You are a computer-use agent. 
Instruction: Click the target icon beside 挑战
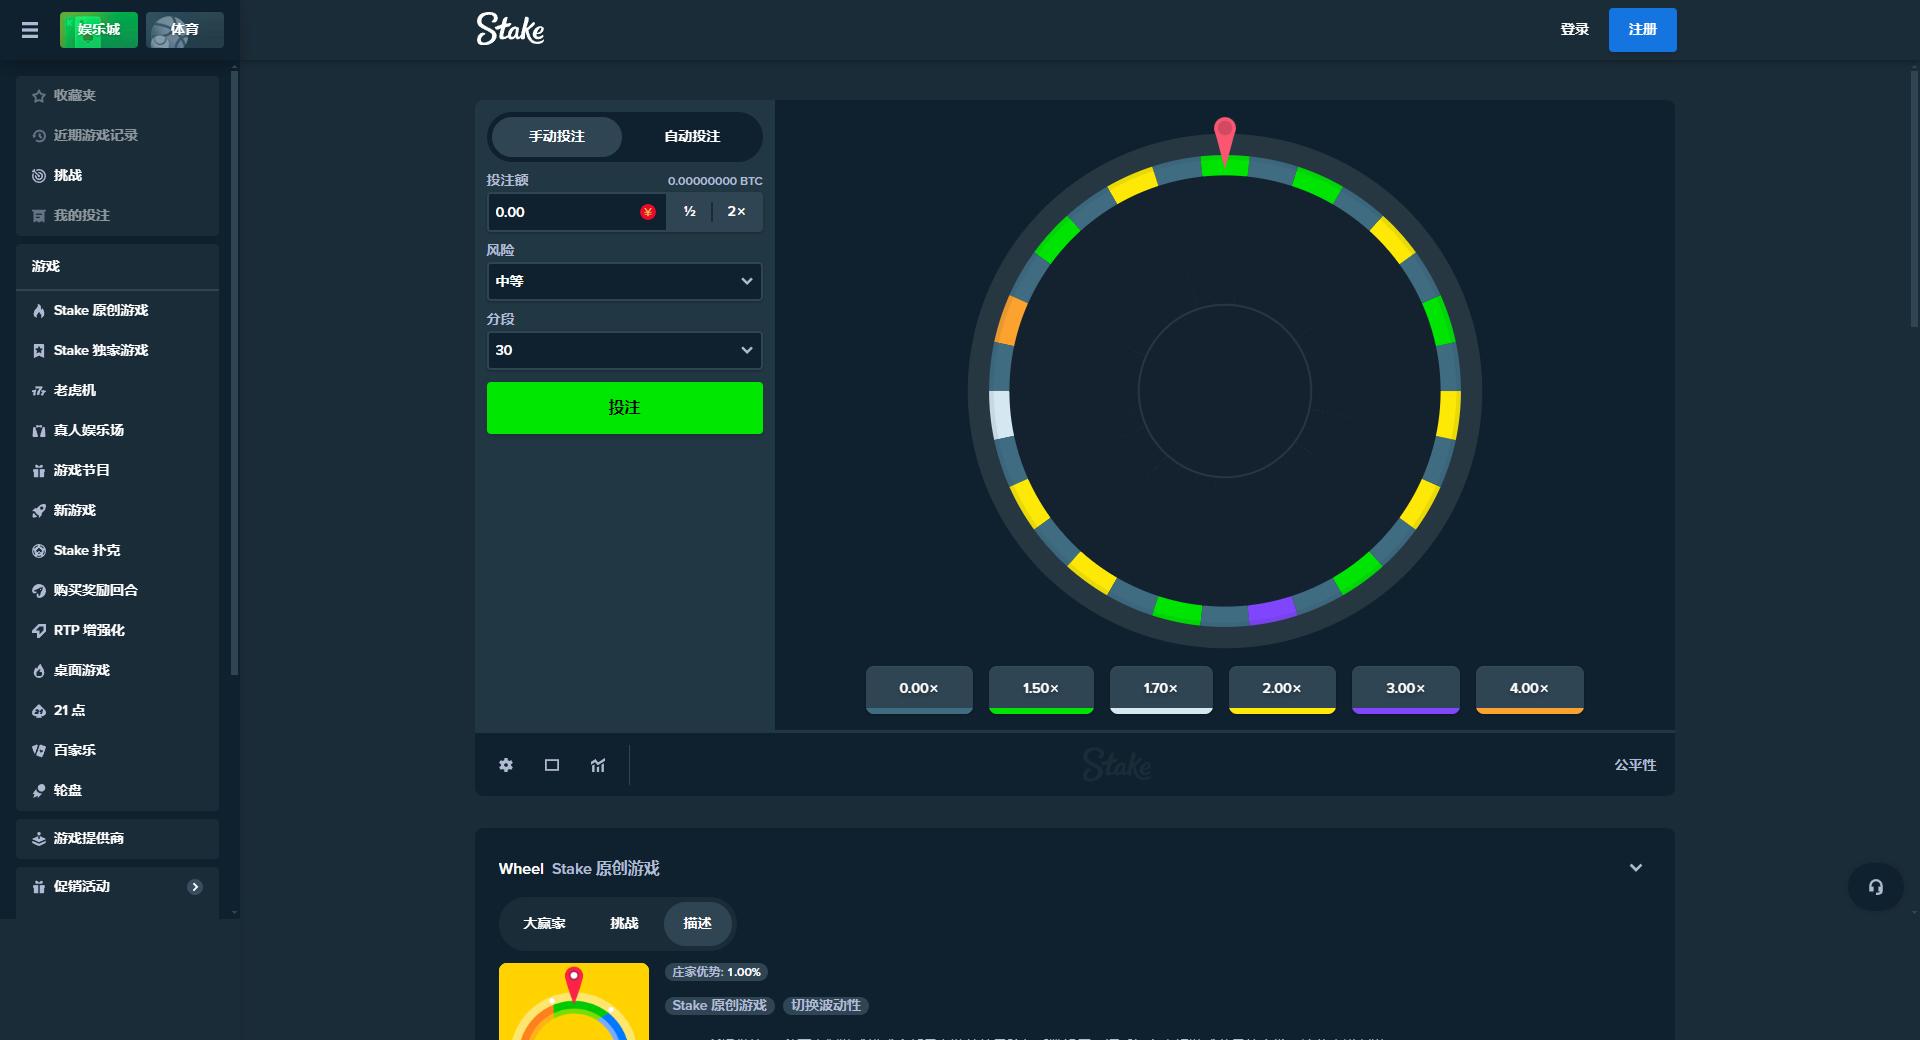coord(39,176)
